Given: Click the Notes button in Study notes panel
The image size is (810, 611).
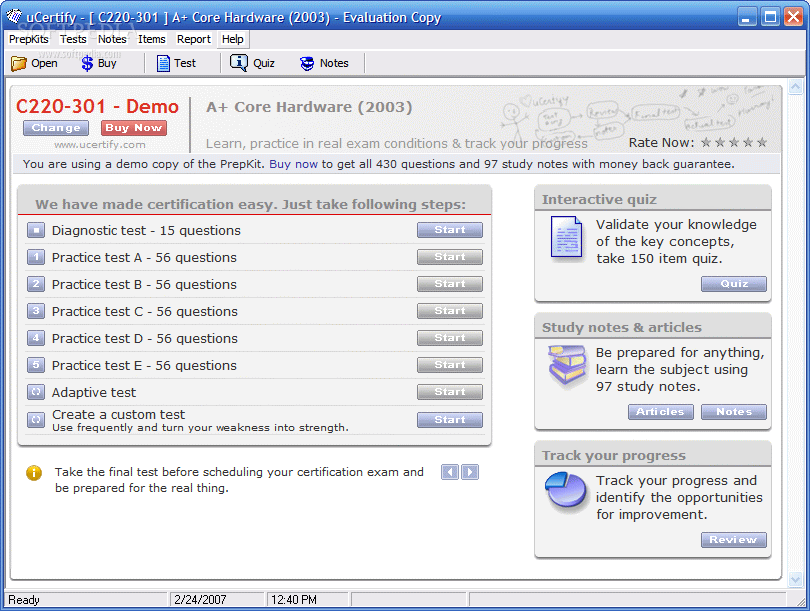Looking at the screenshot, I should pyautogui.click(x=734, y=412).
